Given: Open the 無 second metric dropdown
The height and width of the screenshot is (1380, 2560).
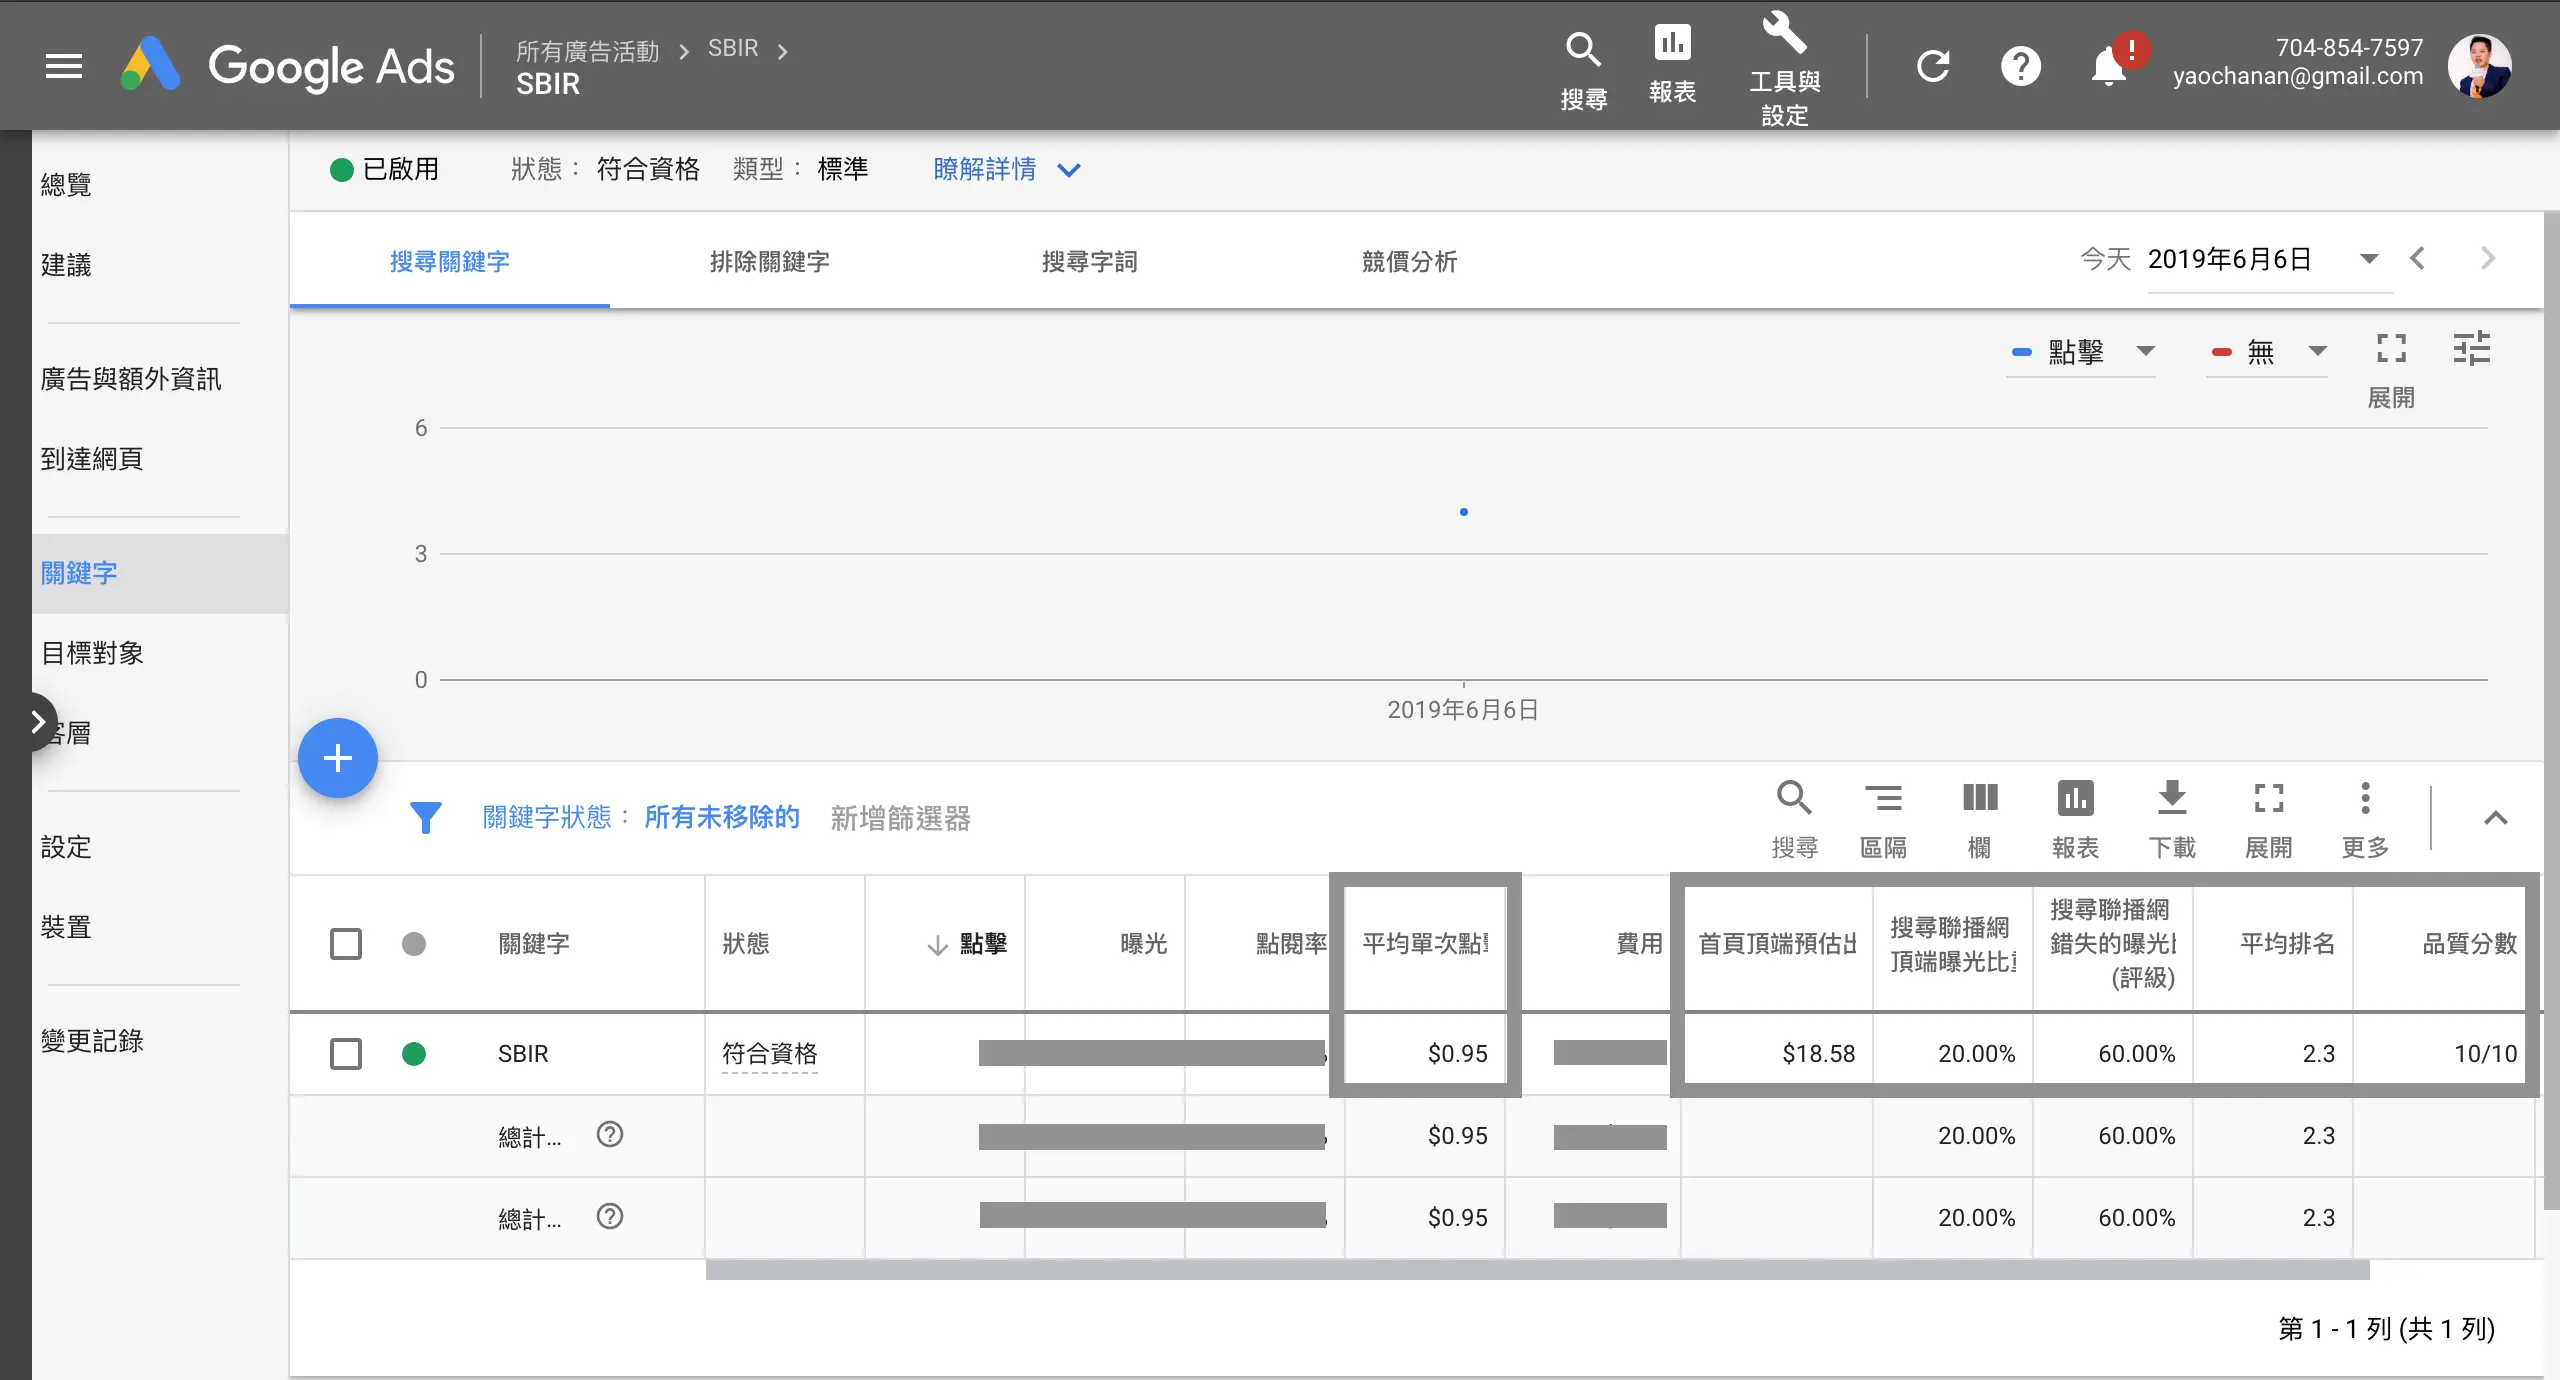Looking at the screenshot, I should (x=2267, y=352).
